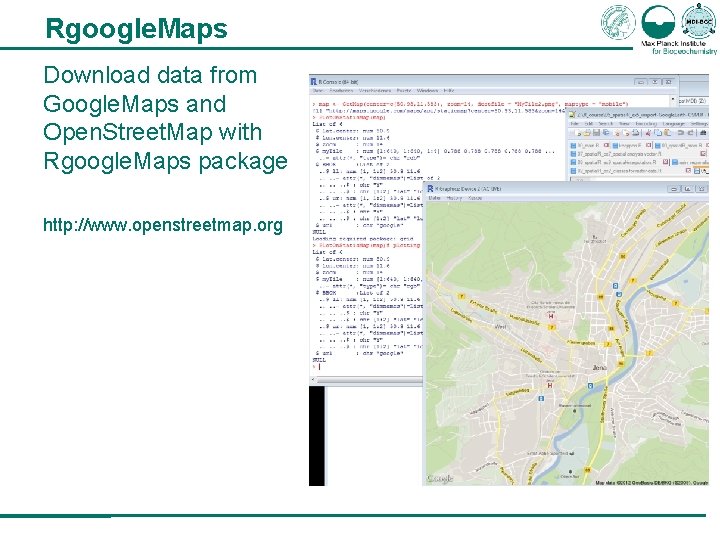Open Edit menu in Notepad++ window
Image resolution: width=720 pixels, height=540 pixels.
[x=589, y=124]
